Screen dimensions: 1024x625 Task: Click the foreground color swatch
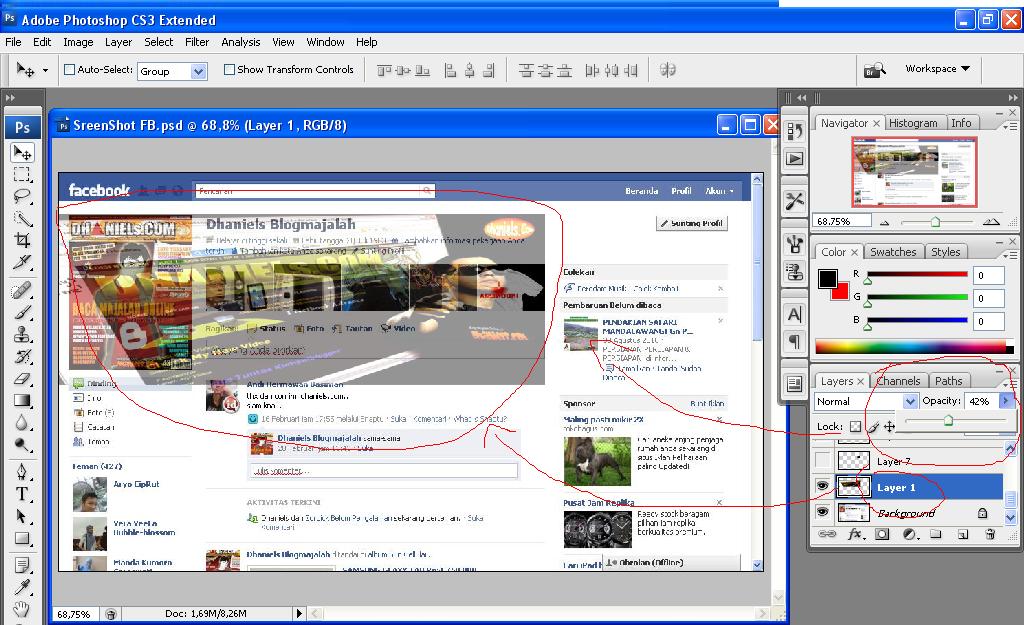point(827,279)
